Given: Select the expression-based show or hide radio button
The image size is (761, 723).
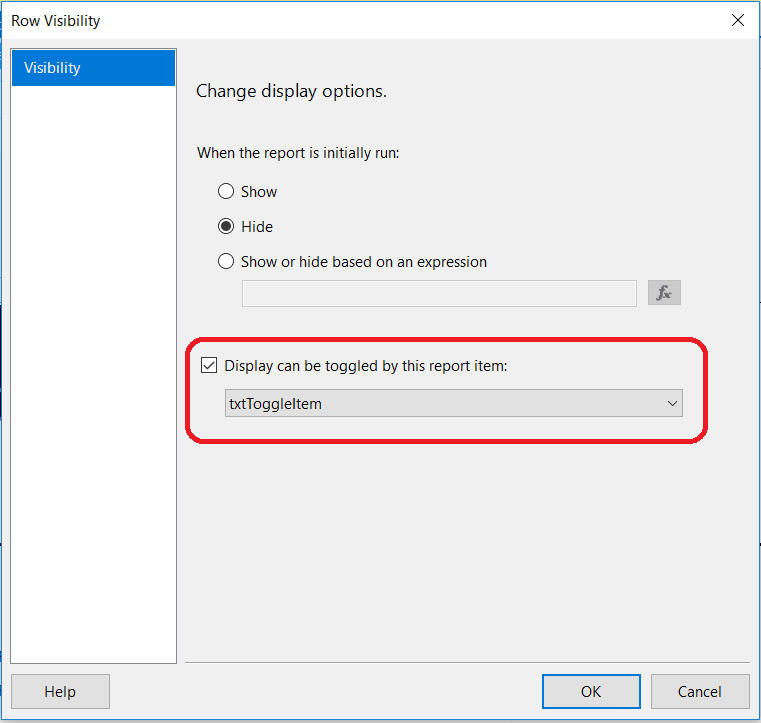Looking at the screenshot, I should click(x=226, y=262).
